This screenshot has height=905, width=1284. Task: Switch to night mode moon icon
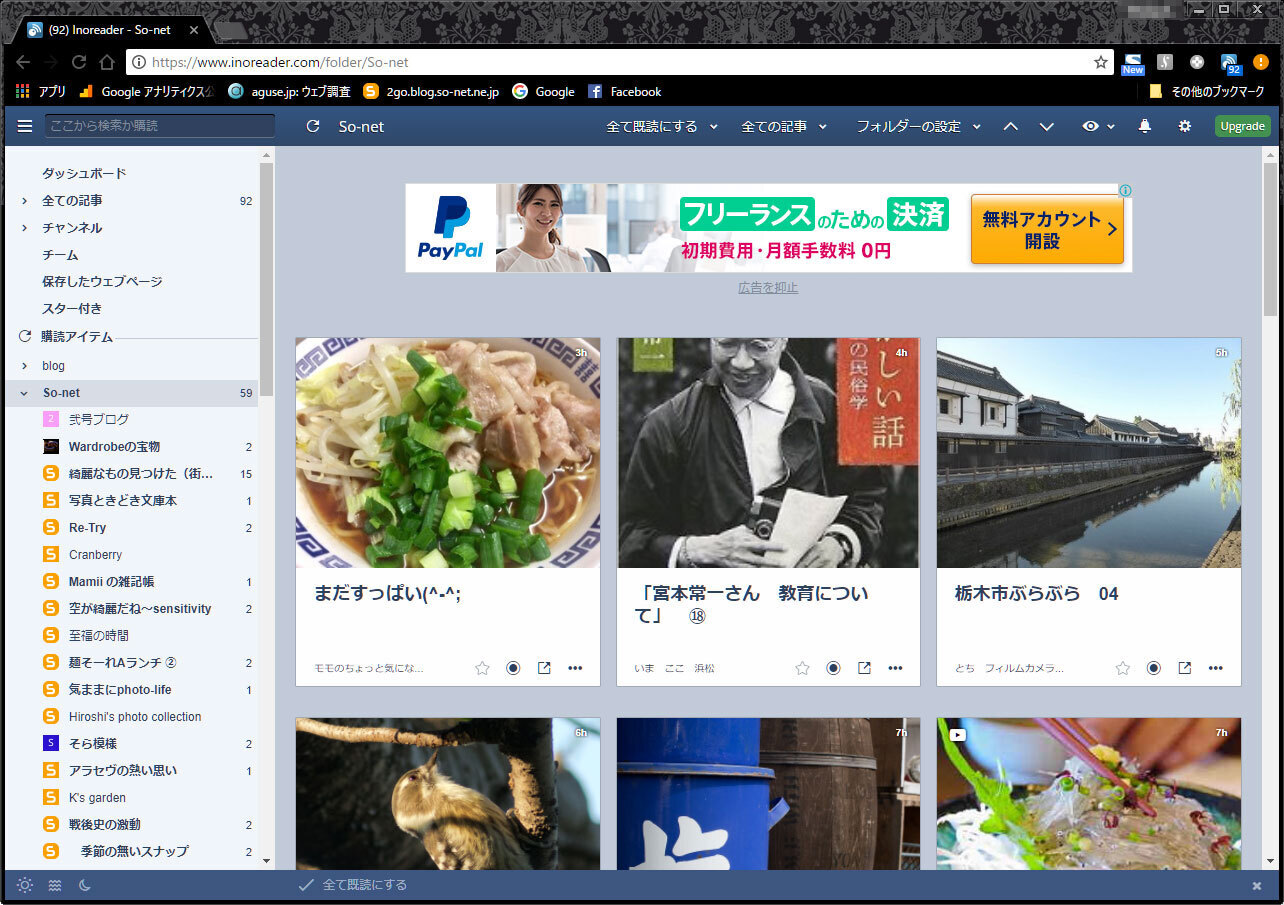pyautogui.click(x=85, y=885)
